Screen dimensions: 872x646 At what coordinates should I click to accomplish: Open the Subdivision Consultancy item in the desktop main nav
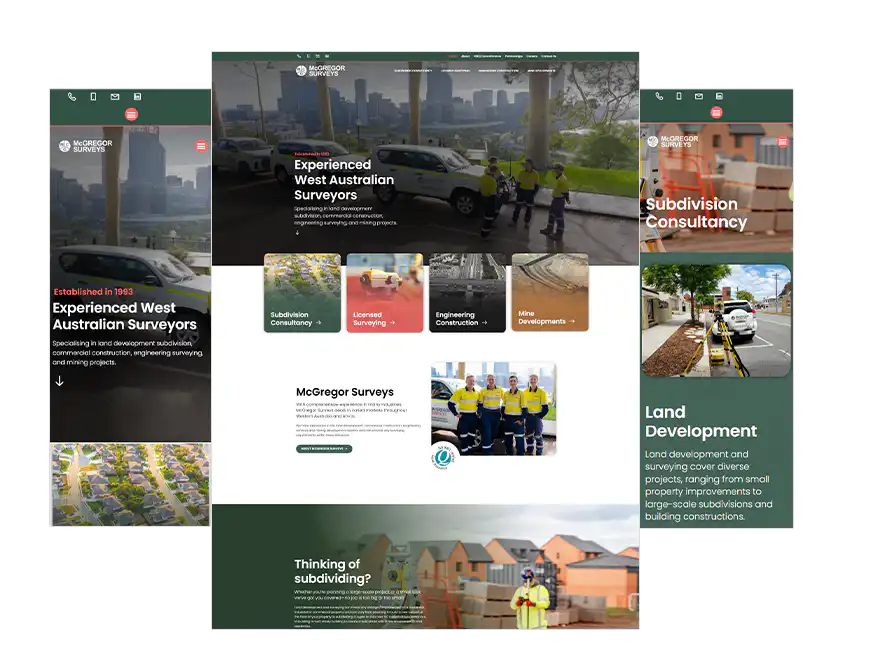click(x=413, y=71)
